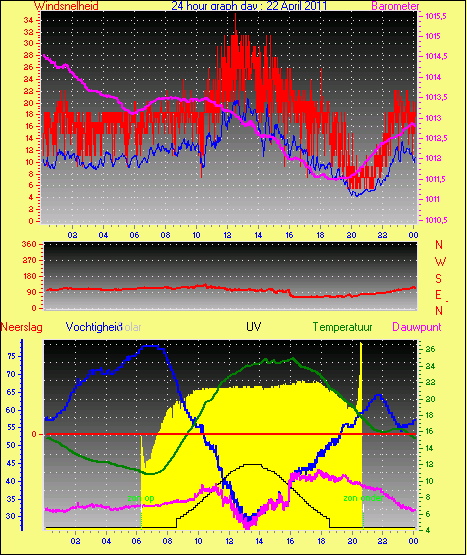Click the red zero precipitation marker
Viewport: 467px width, 555px height.
34,434
